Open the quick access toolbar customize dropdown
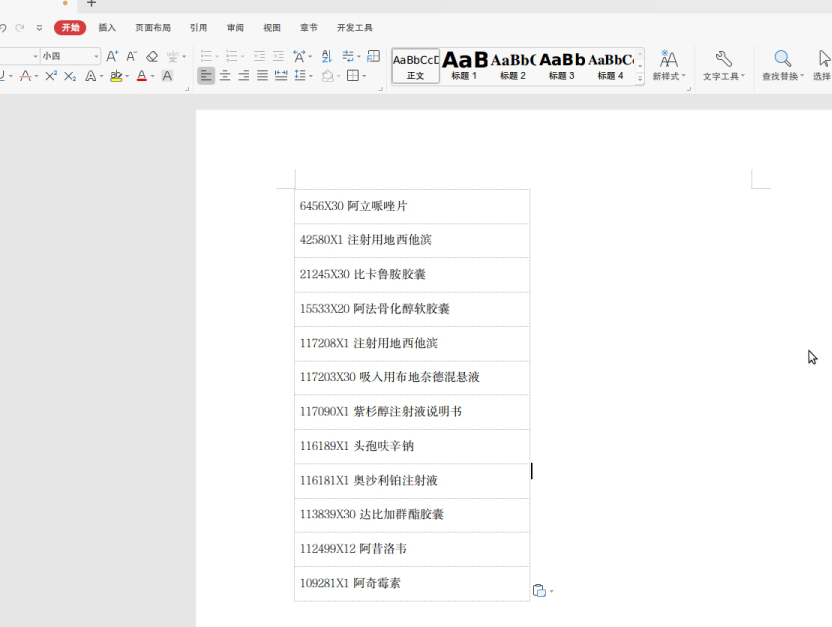The image size is (832, 627). [x=39, y=28]
